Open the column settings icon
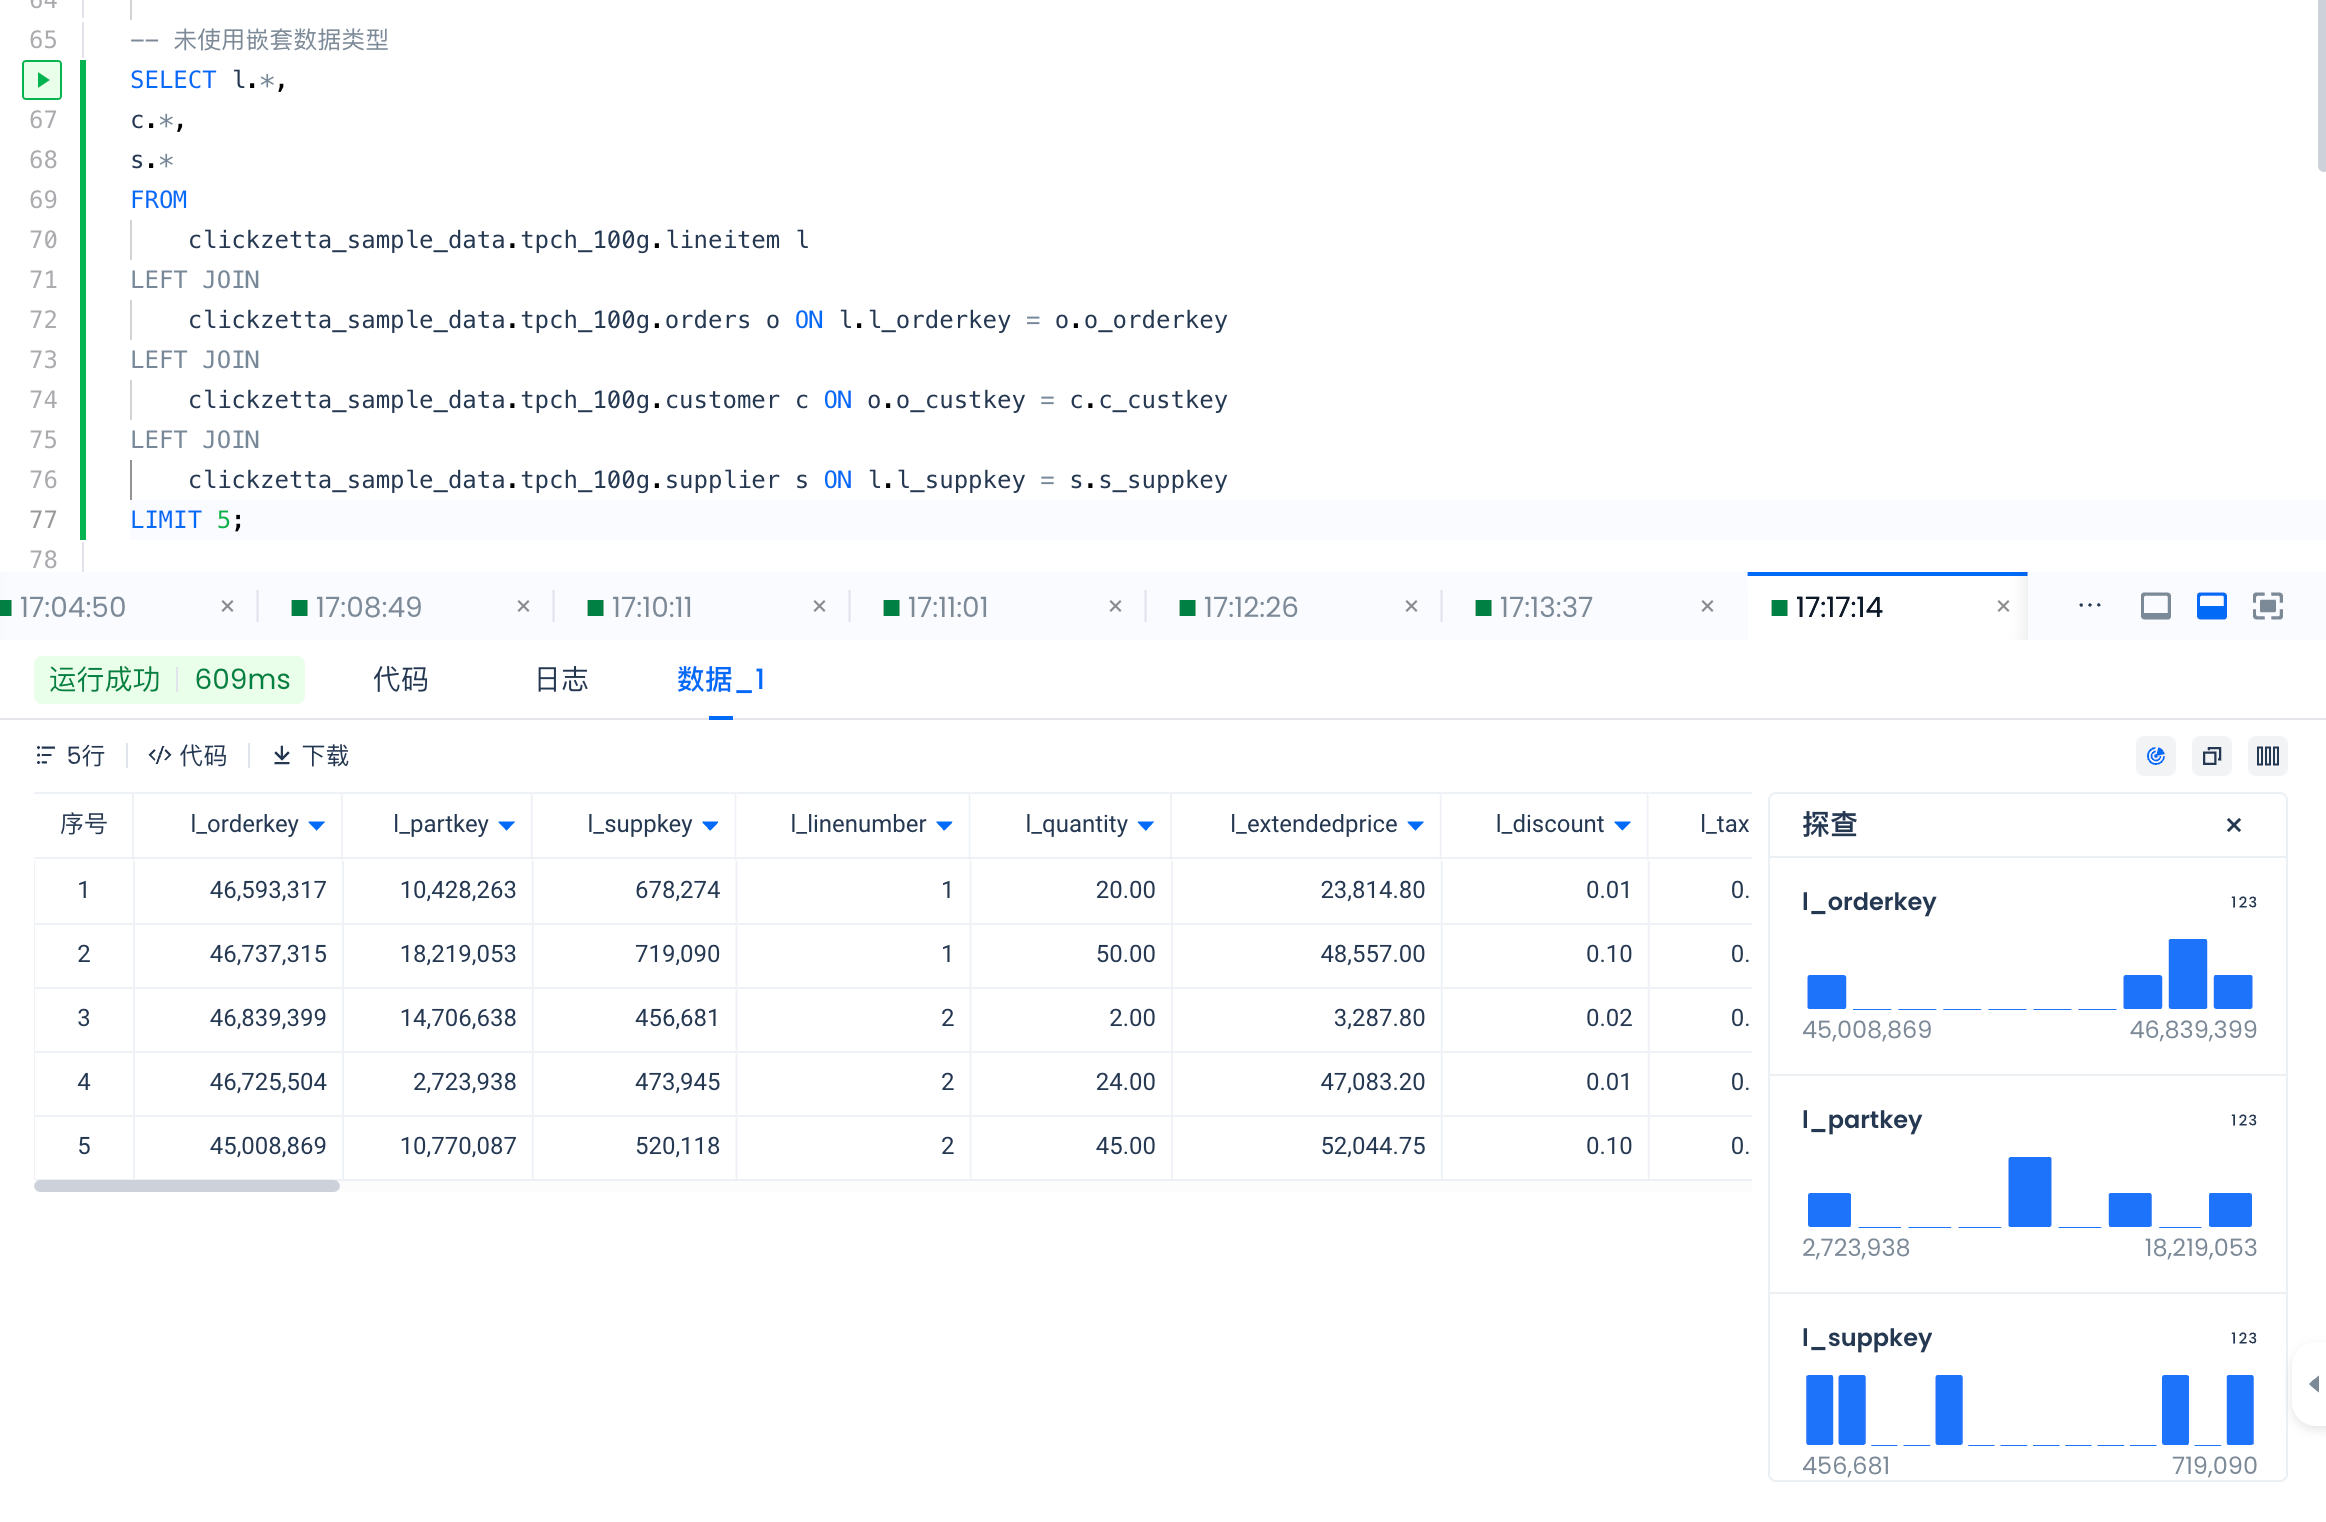The width and height of the screenshot is (2326, 1522). [2267, 756]
